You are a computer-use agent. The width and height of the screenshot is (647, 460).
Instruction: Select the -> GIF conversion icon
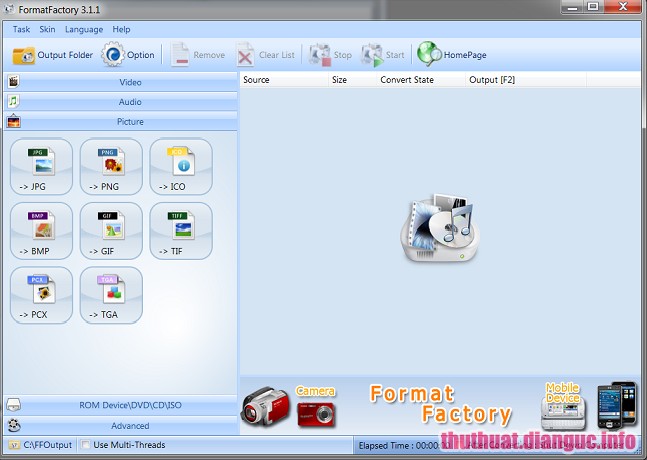(111, 231)
